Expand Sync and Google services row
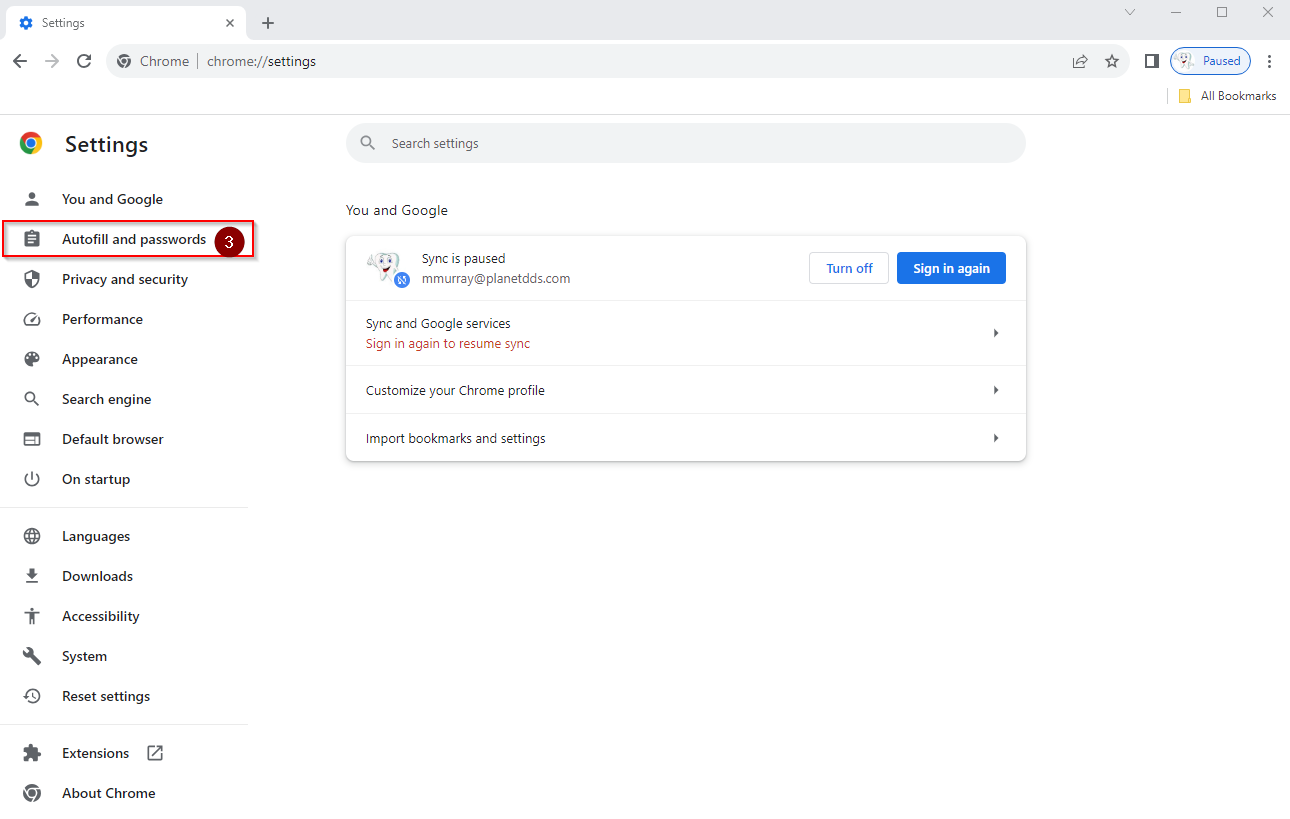1290x819 pixels. pos(686,333)
